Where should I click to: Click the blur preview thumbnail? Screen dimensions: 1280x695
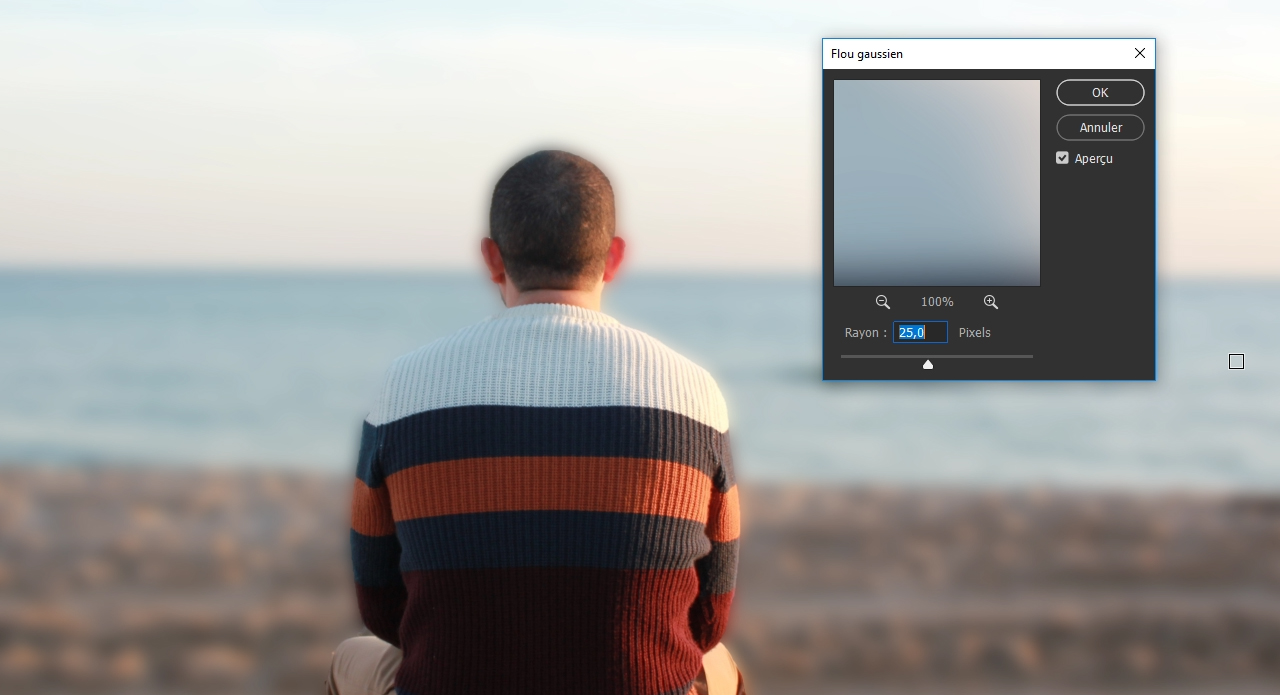tap(937, 183)
